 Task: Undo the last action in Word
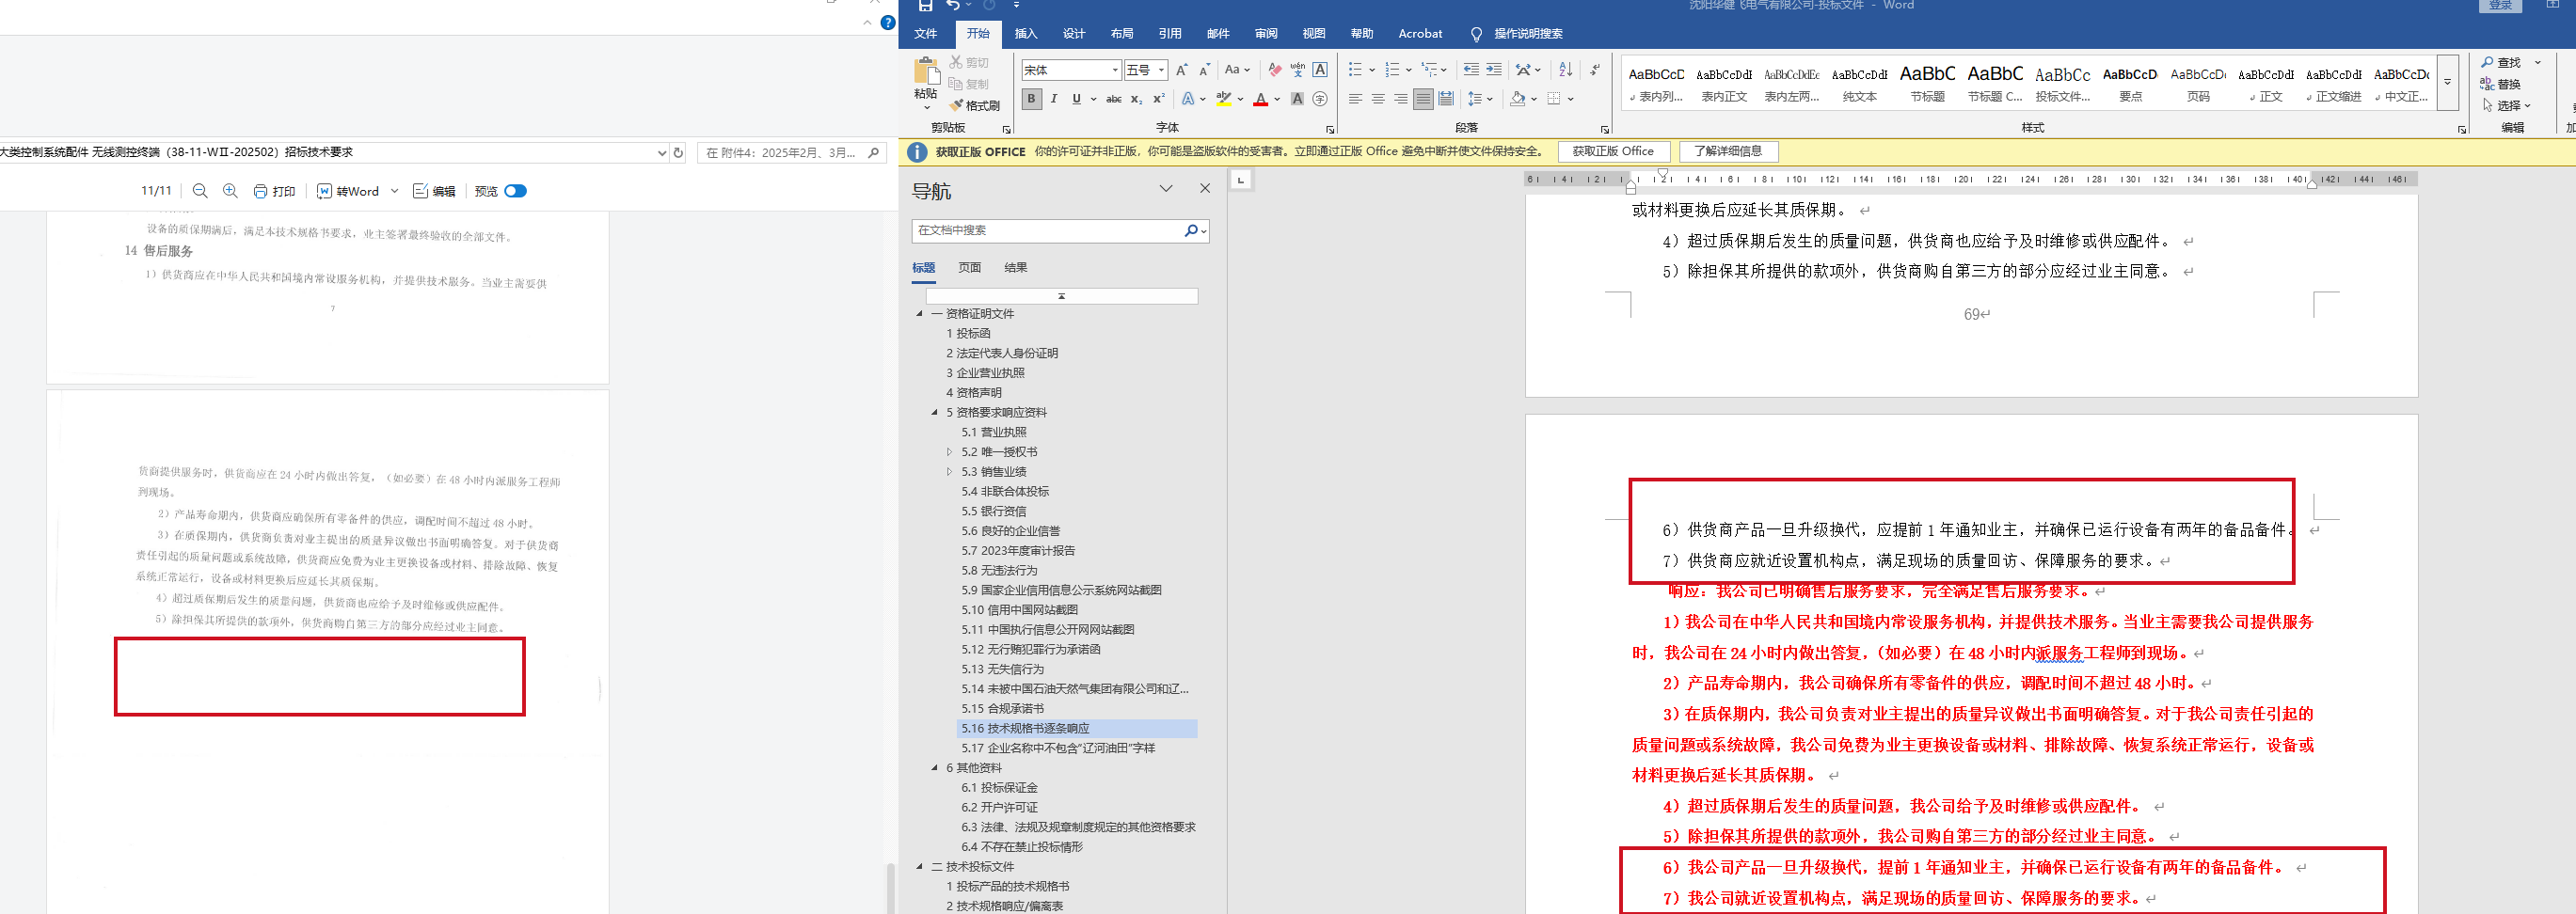point(953,6)
